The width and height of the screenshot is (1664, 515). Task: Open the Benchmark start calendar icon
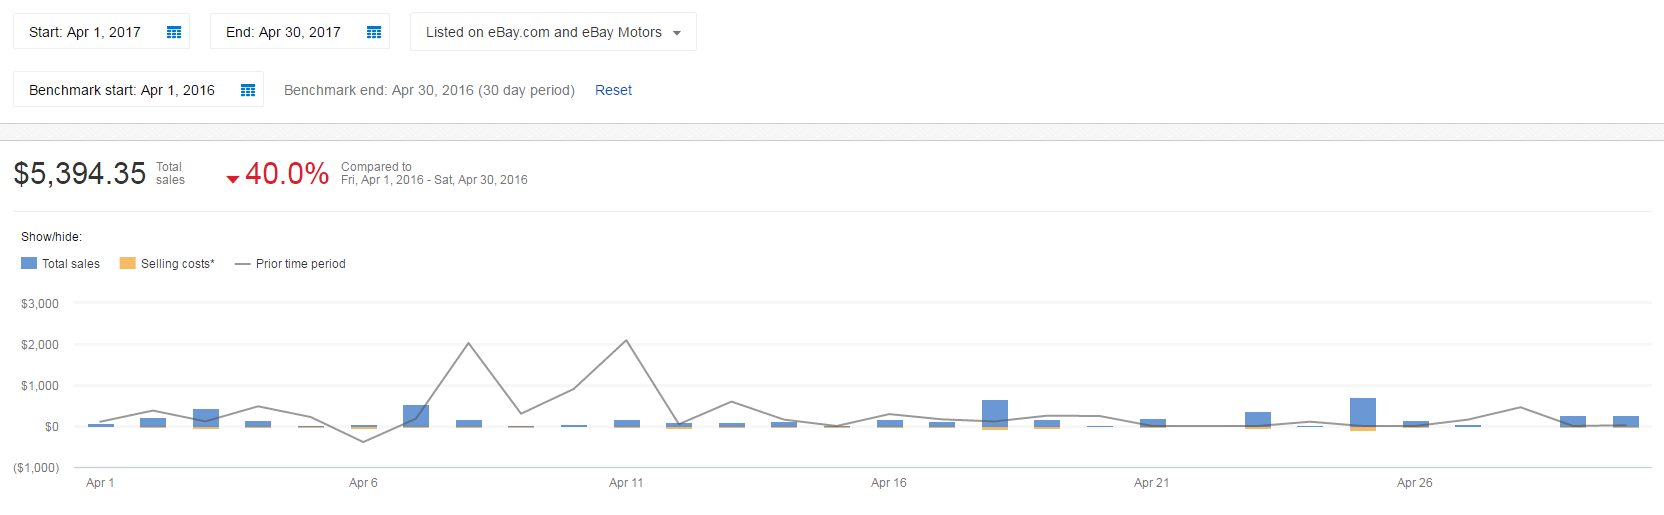point(248,90)
